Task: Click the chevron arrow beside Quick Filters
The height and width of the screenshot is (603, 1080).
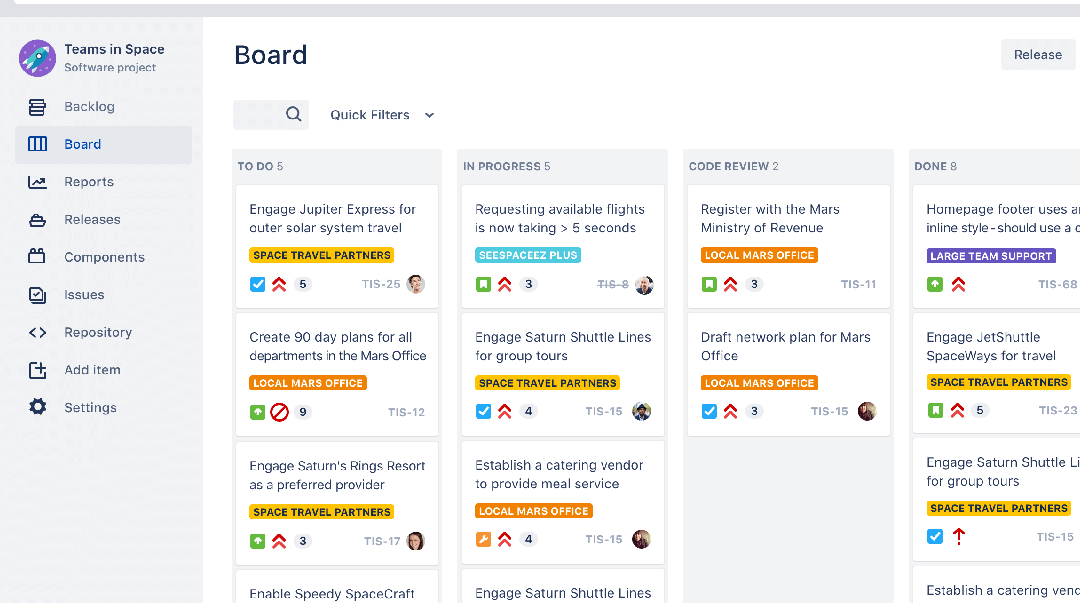Action: pyautogui.click(x=429, y=115)
